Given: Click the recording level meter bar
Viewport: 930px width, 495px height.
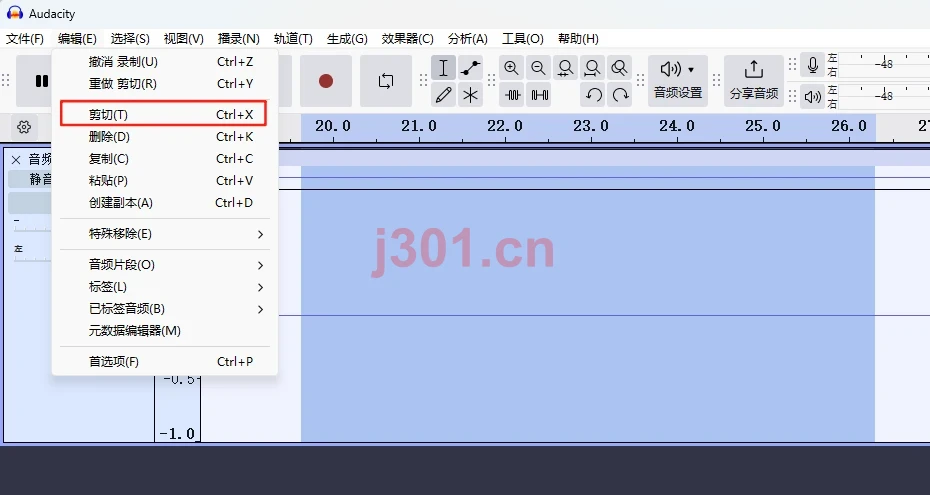Looking at the screenshot, I should point(884,64).
